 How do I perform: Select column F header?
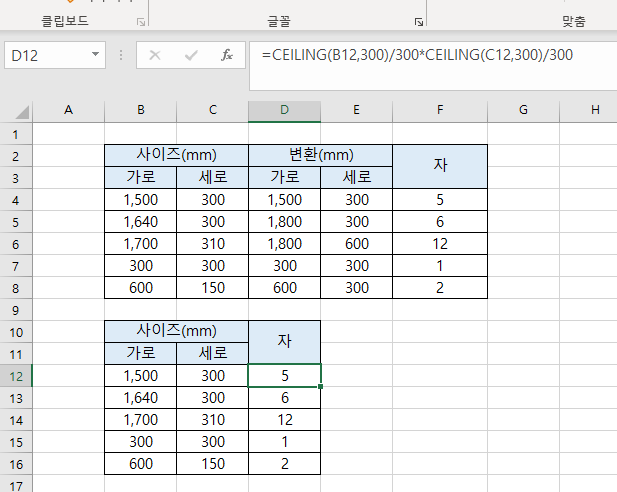pos(440,110)
